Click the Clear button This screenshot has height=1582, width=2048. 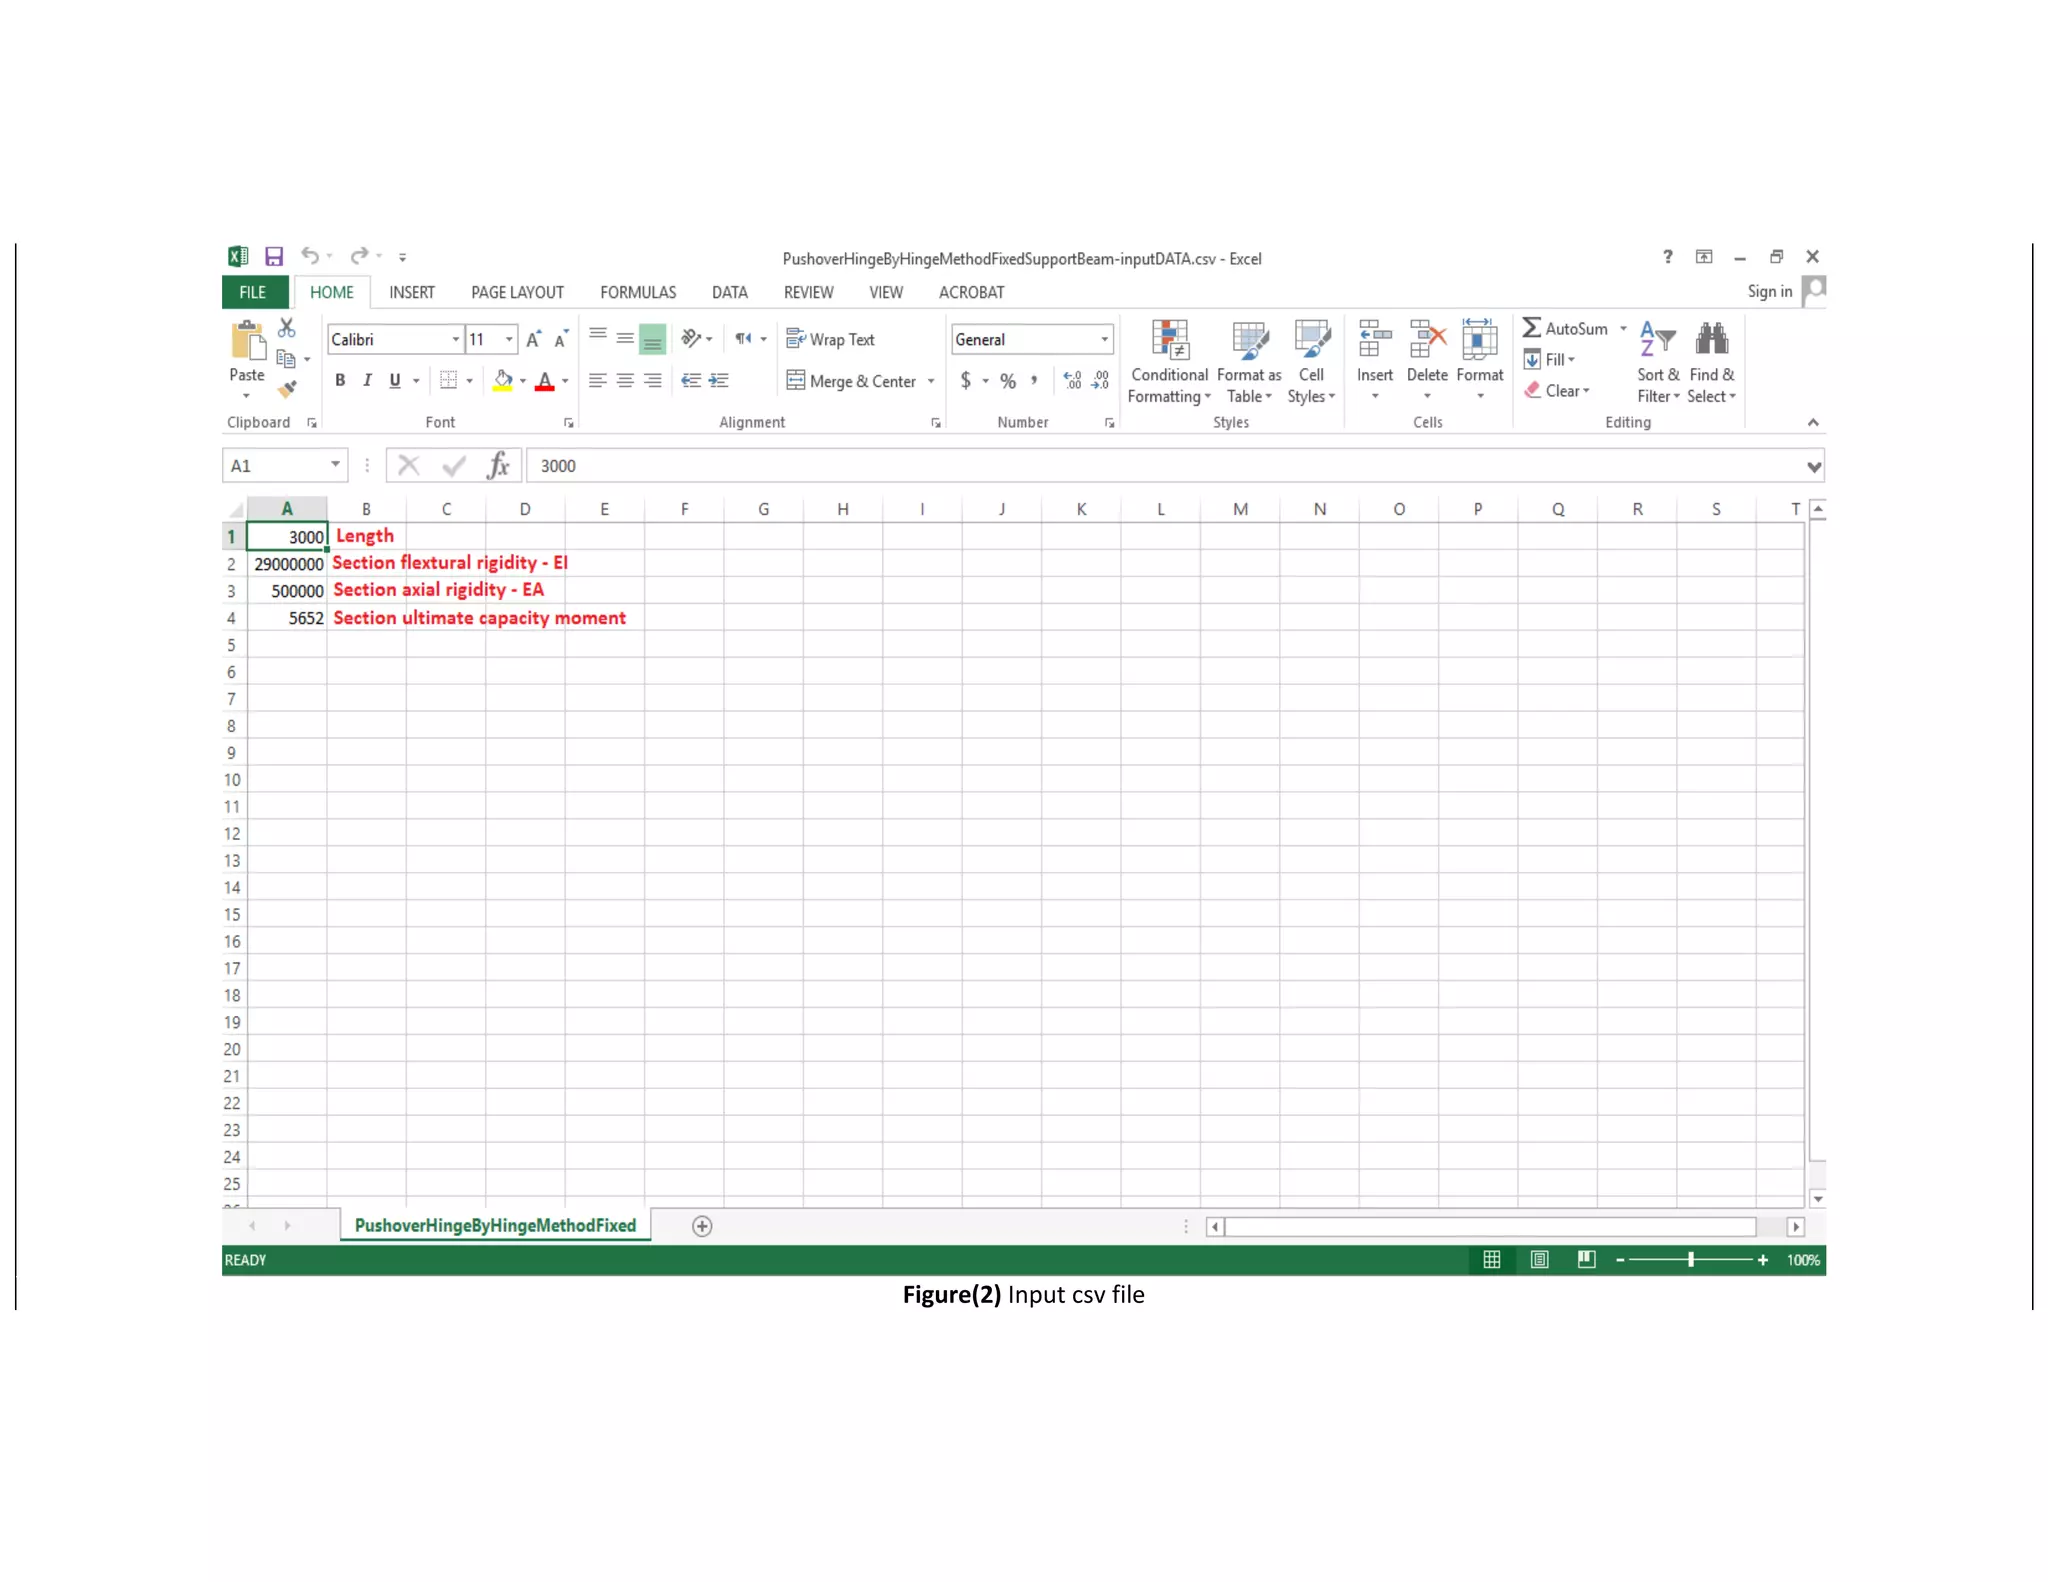(x=1556, y=390)
